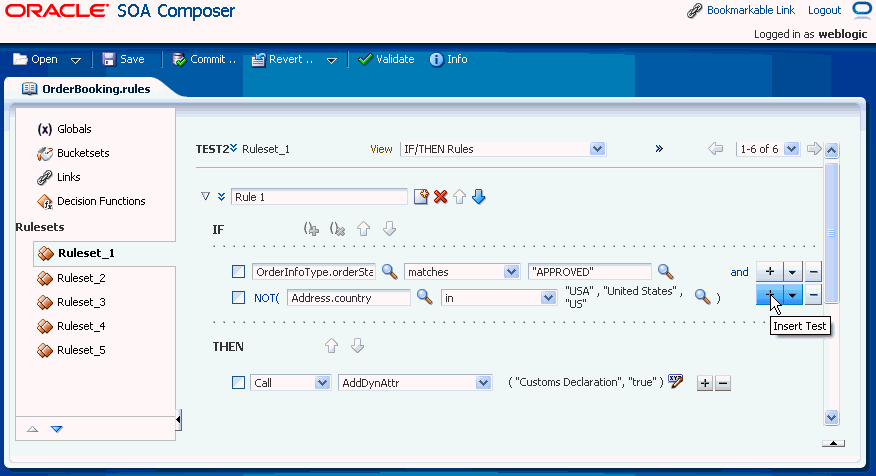
Task: Click the Revert toolbar button
Action: 282,59
